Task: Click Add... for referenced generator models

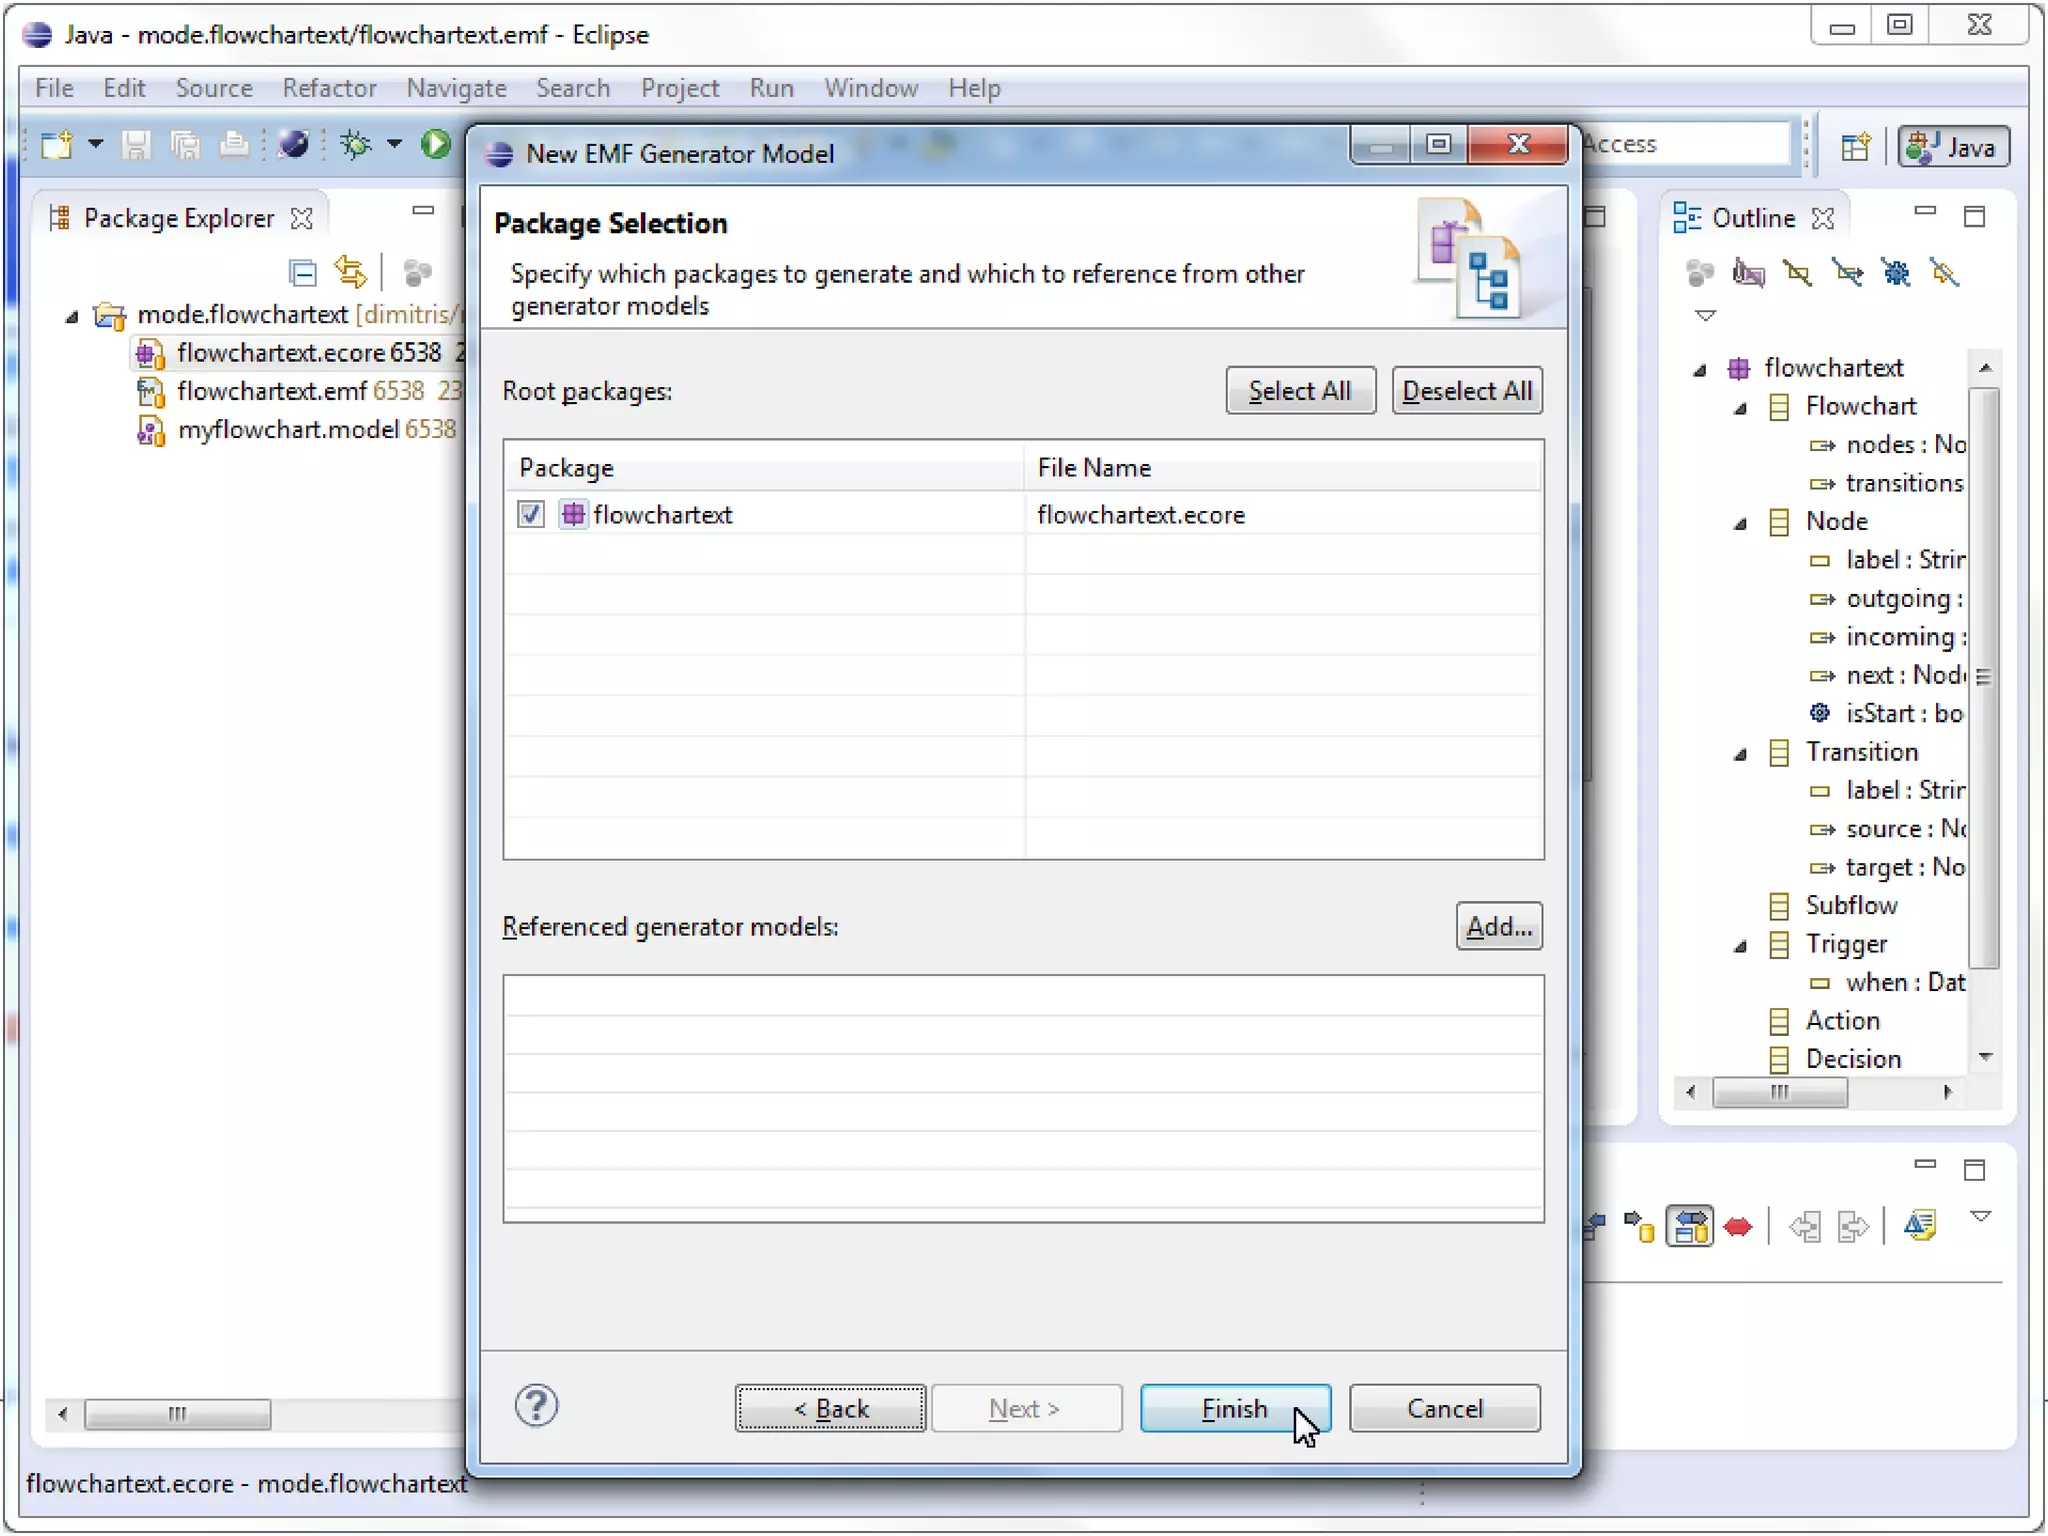Action: (1498, 927)
